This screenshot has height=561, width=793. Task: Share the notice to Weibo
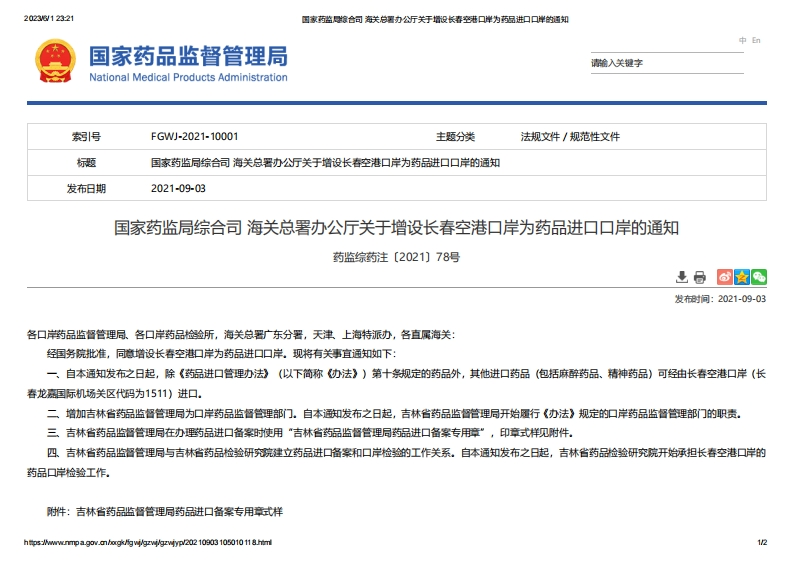pyautogui.click(x=726, y=277)
